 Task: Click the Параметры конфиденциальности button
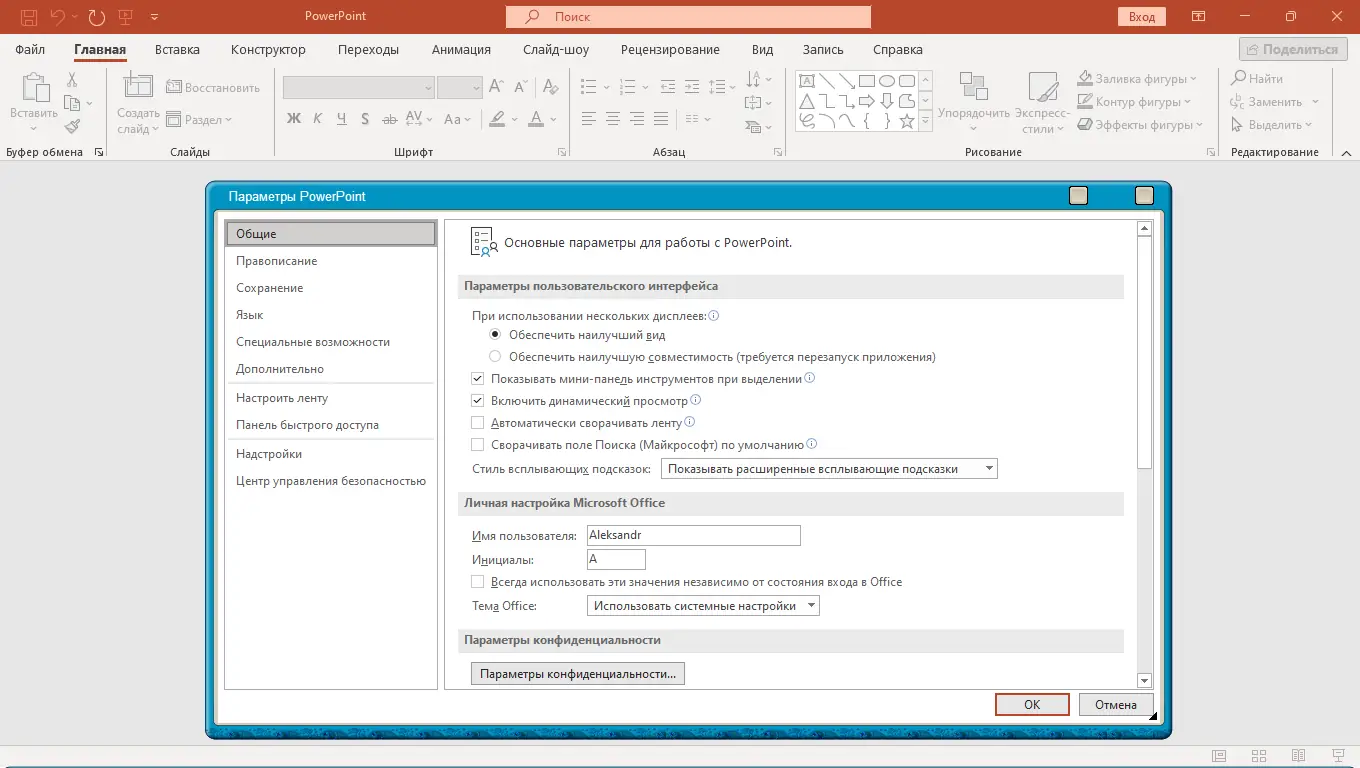coord(577,673)
